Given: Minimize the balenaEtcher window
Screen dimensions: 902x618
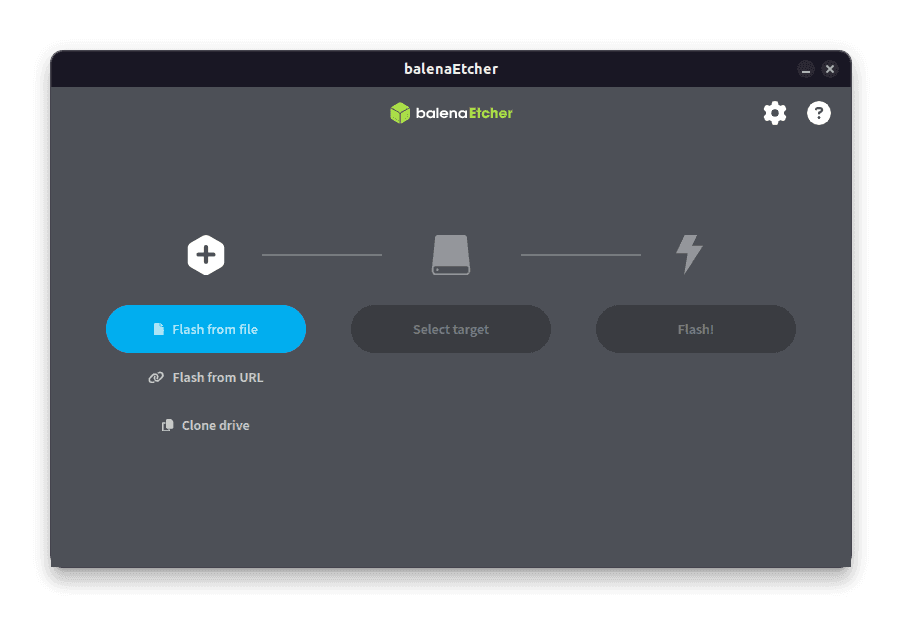Looking at the screenshot, I should click(x=806, y=69).
